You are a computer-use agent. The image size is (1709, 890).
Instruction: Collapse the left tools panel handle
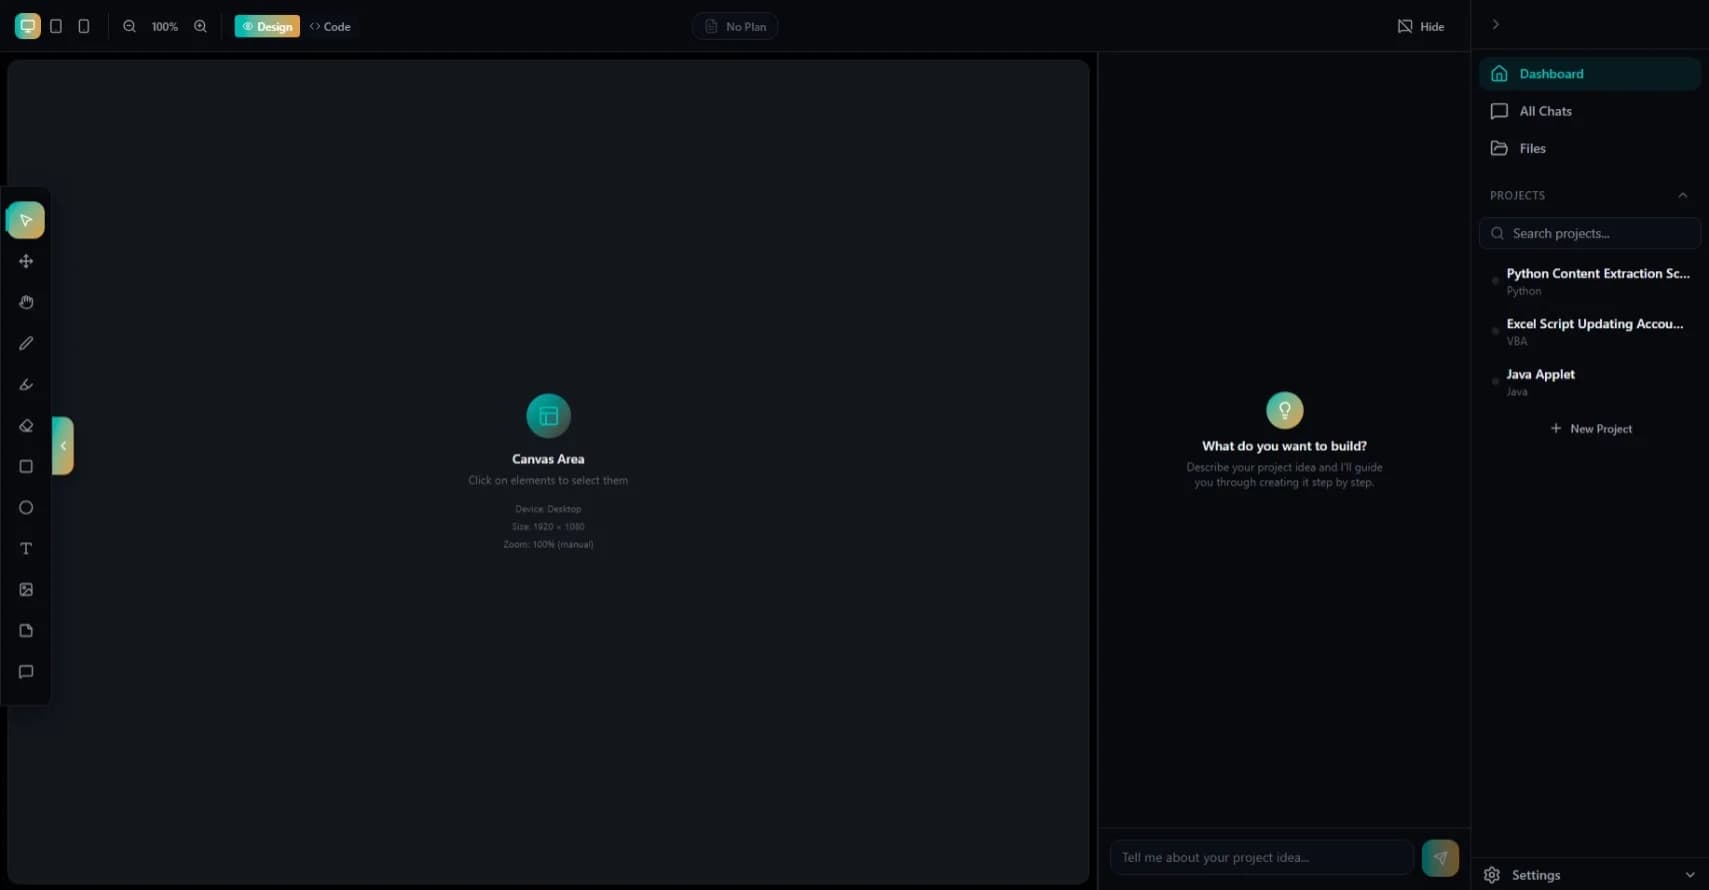[63, 446]
